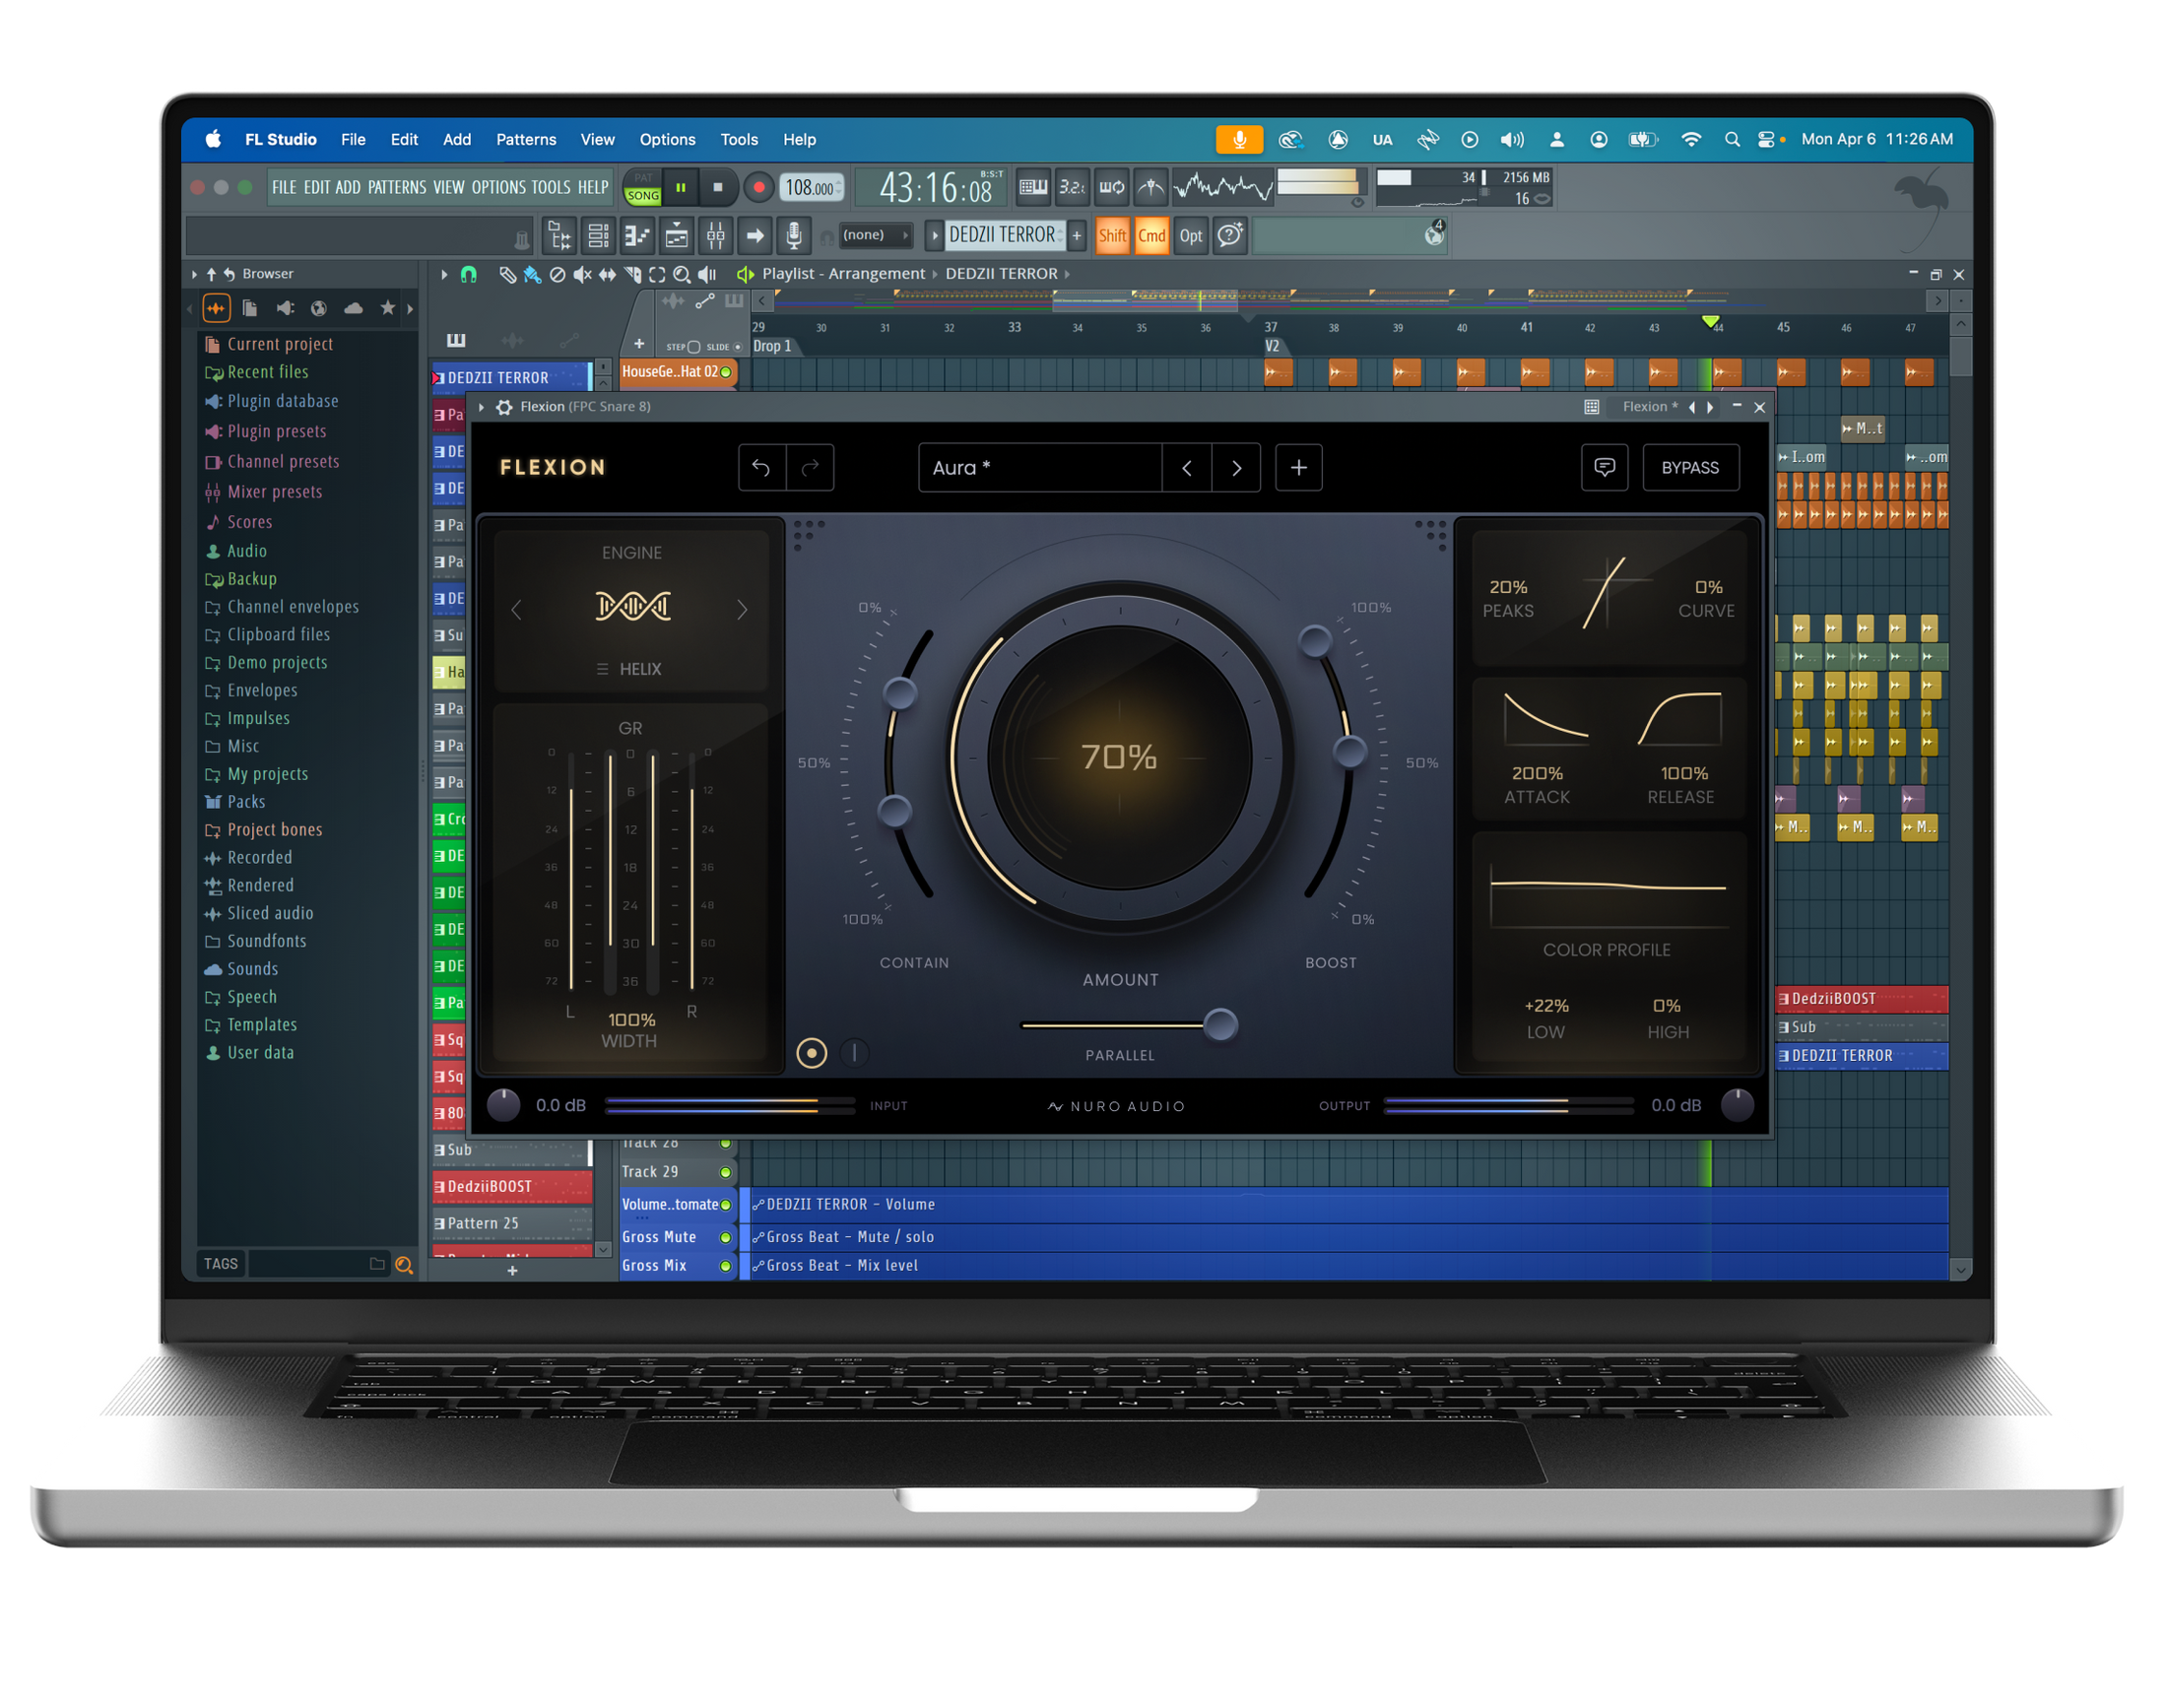Toggle the Playlist snap magnet icon

[x=469, y=274]
